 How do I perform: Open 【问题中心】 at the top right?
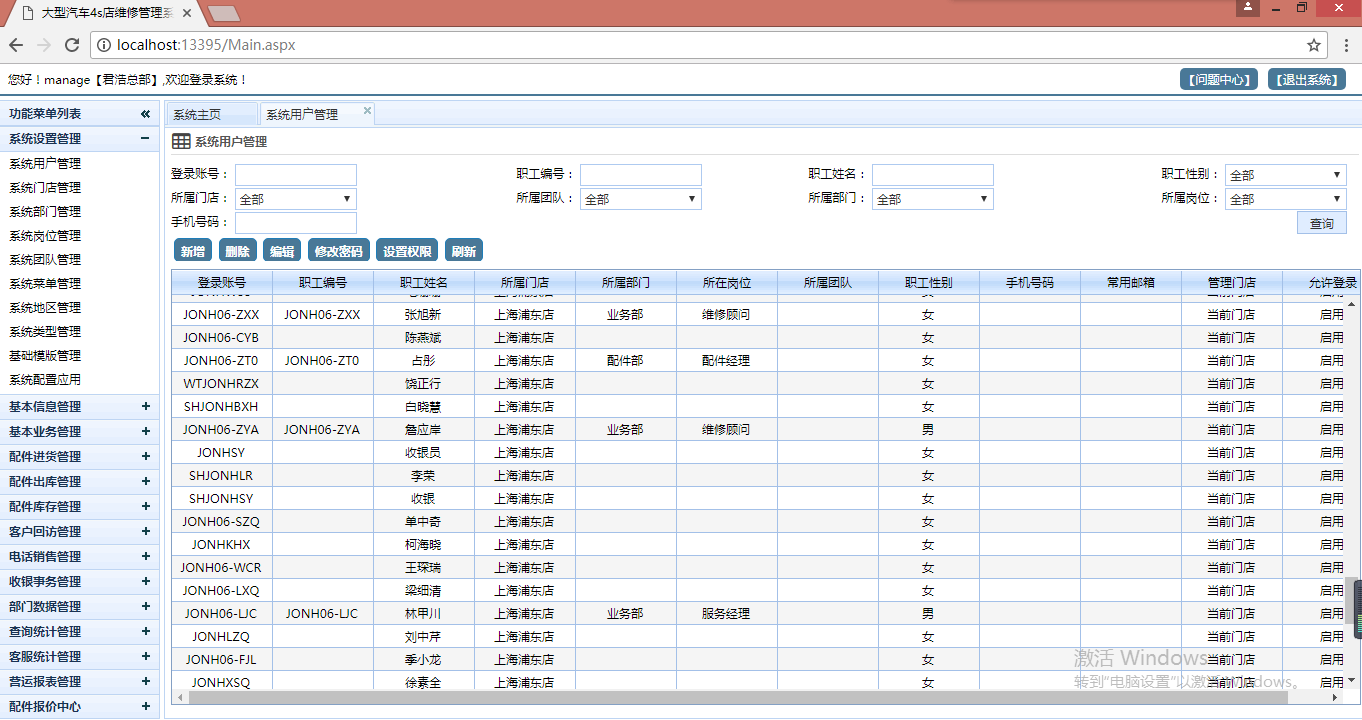click(1216, 79)
